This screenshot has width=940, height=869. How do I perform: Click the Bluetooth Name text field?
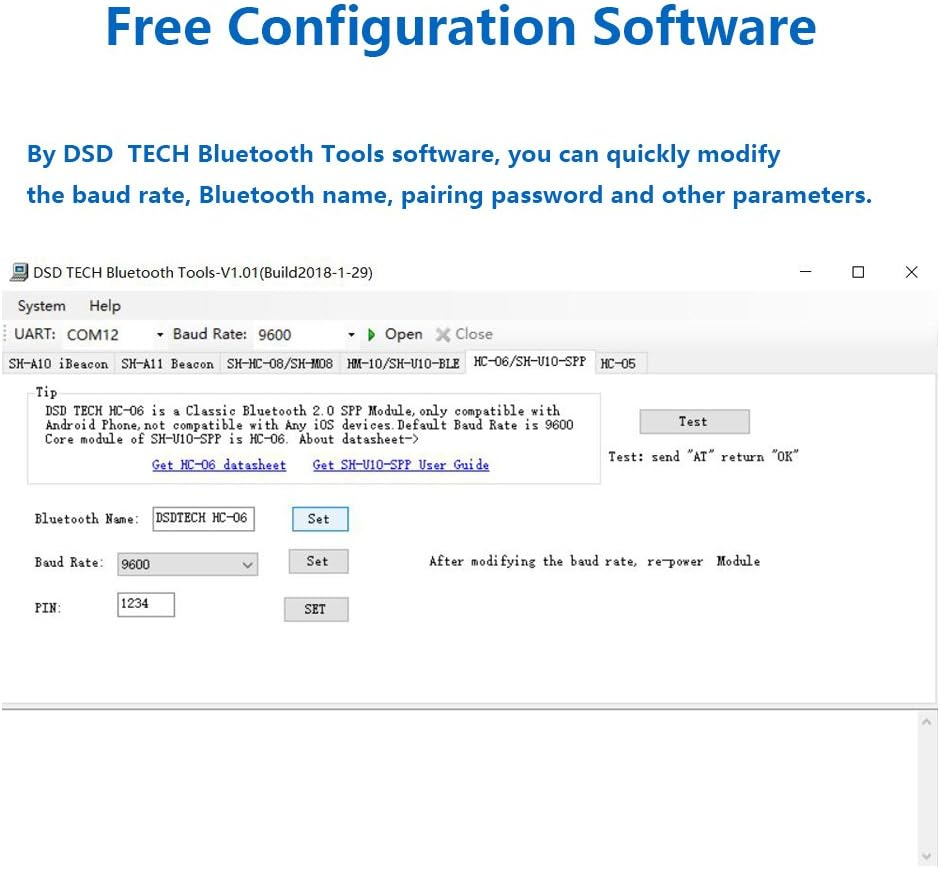(203, 518)
